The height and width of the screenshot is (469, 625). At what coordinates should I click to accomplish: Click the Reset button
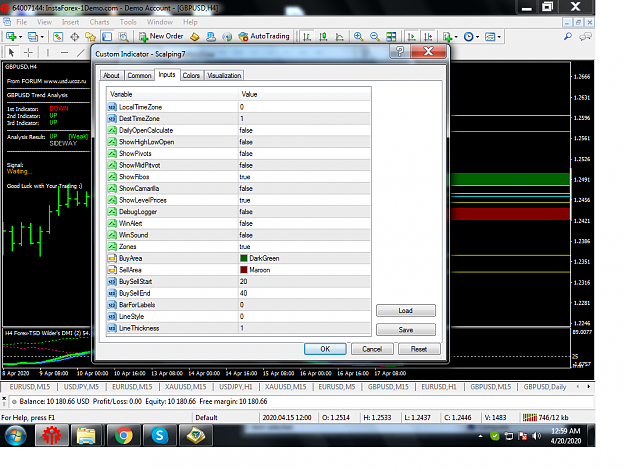[x=419, y=349]
